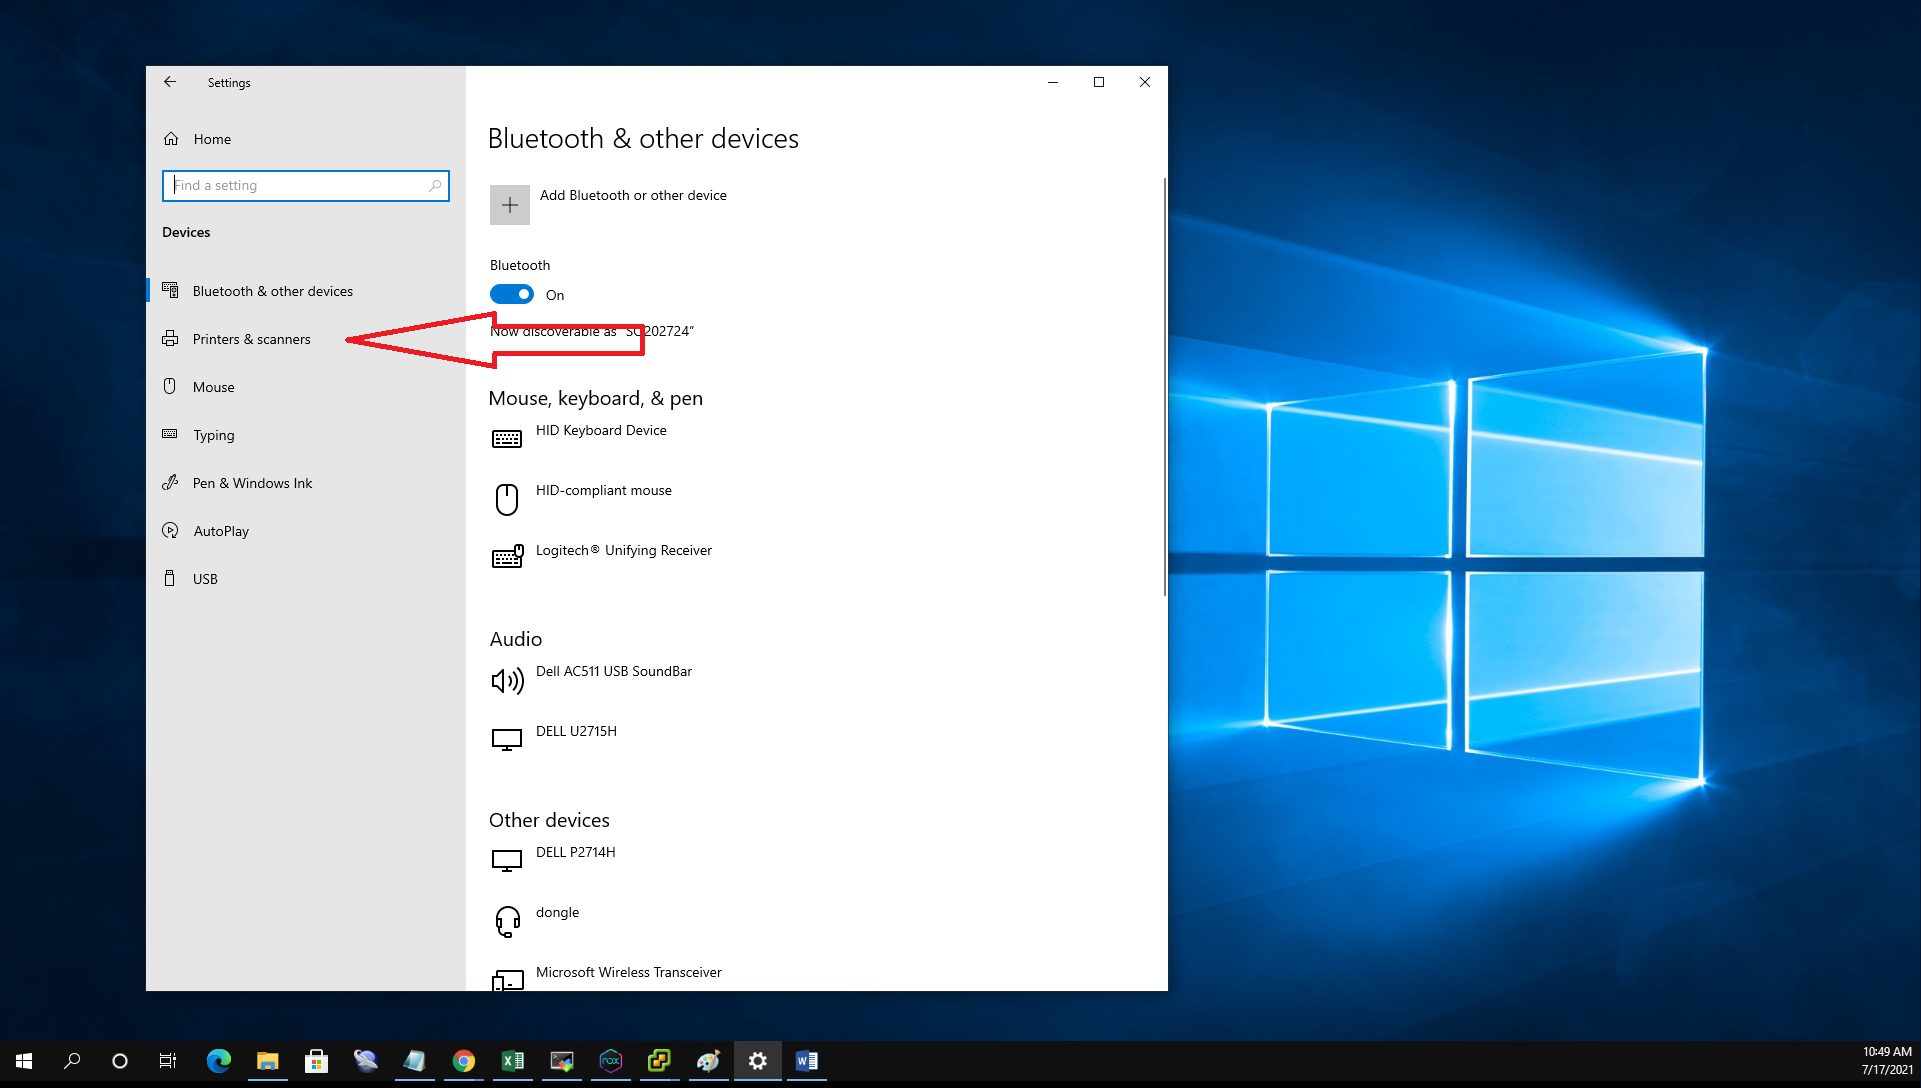Click the plus icon to add a Bluetooth device
1921x1088 pixels.
509,205
